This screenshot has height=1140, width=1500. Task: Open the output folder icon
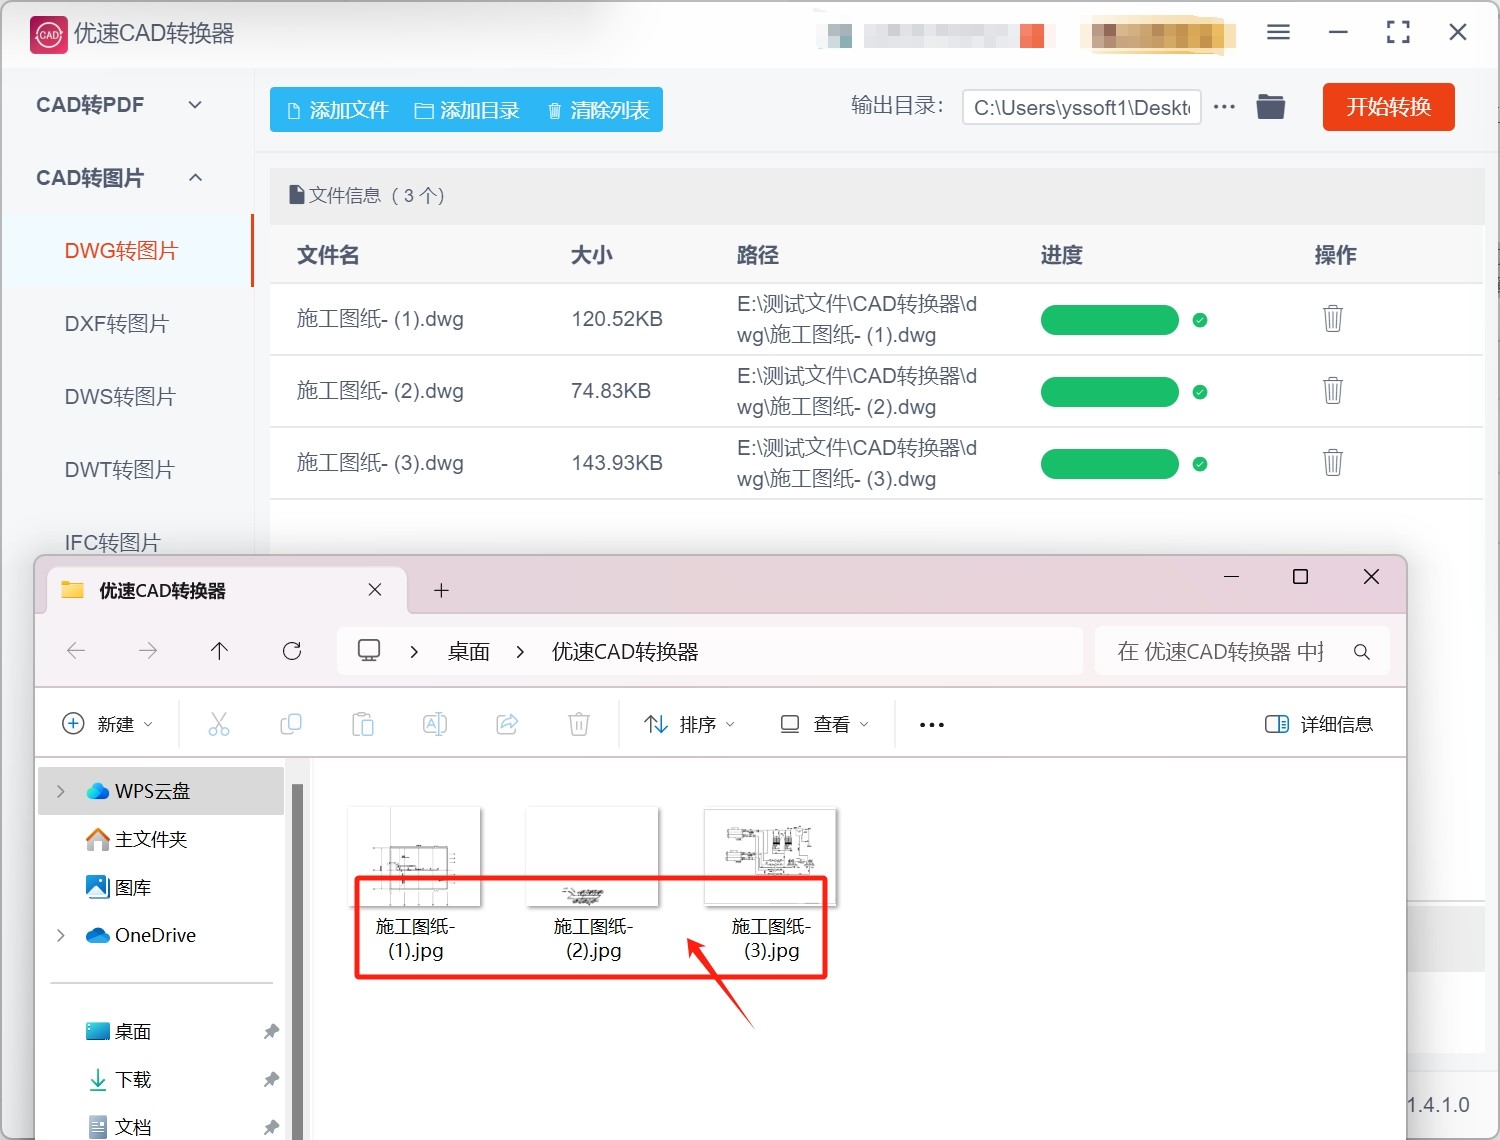1270,107
